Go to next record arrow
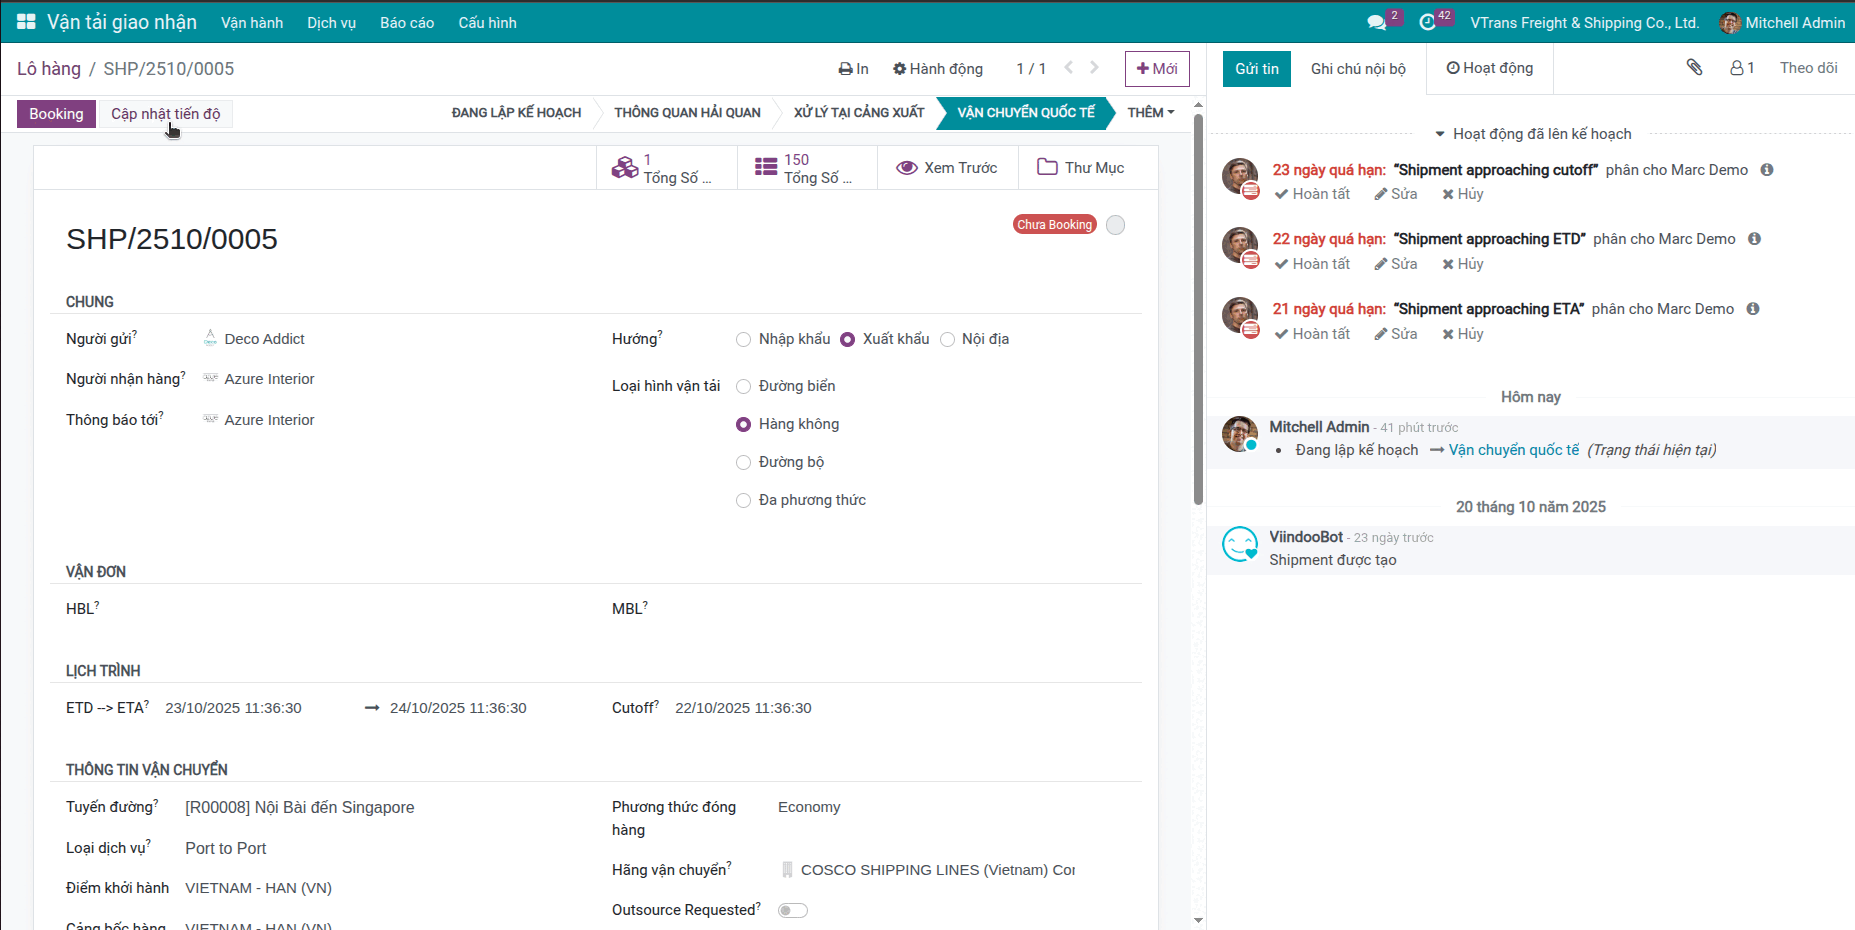Viewport: 1855px width, 930px height. pos(1095,68)
